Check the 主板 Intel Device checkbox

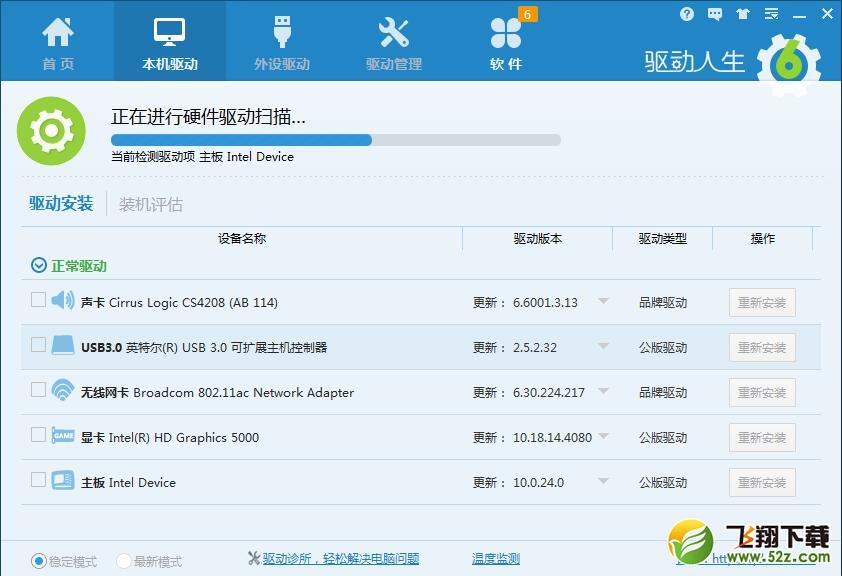(38, 479)
